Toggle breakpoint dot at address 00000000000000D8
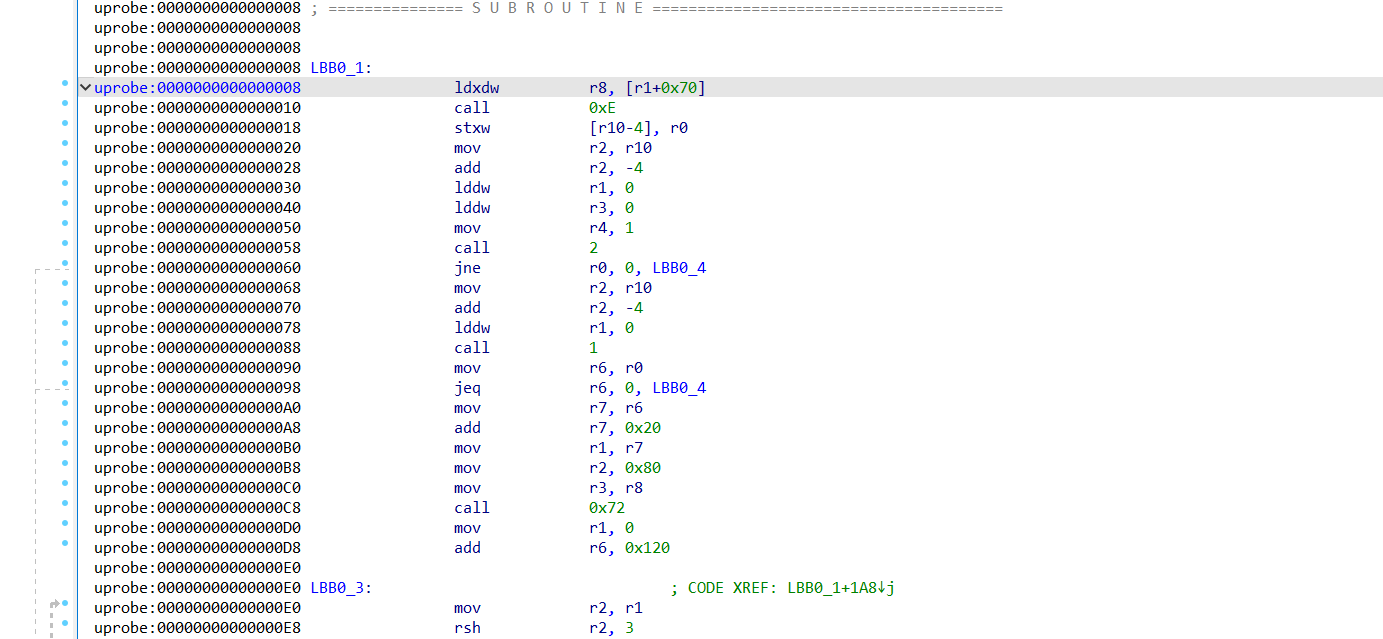1383x639 pixels. pyautogui.click(x=65, y=543)
